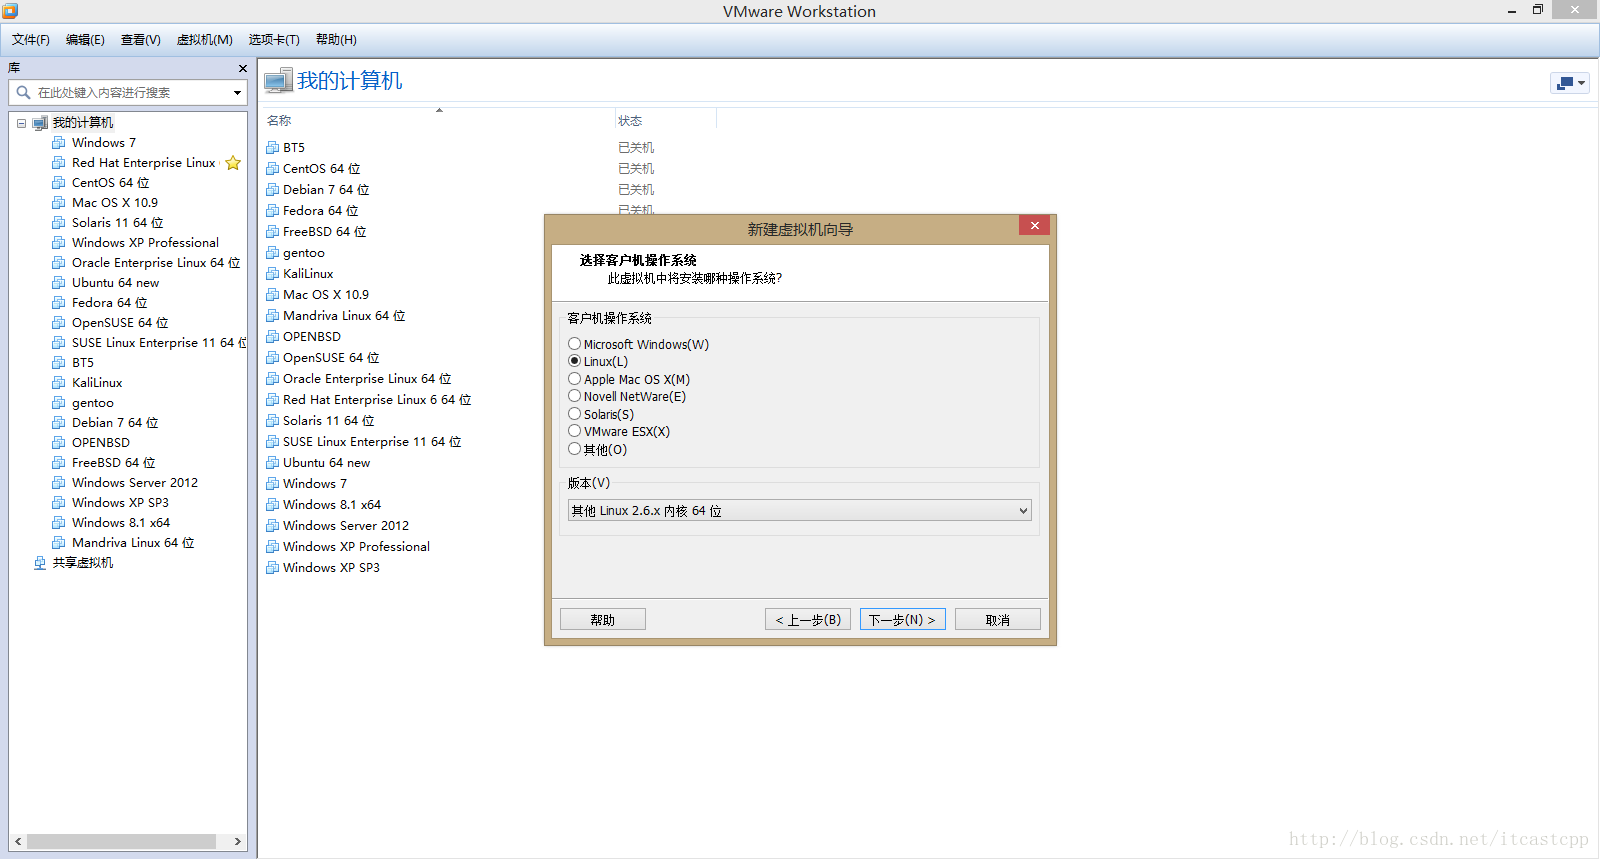Select KaliLinux in the main list

[x=308, y=274]
